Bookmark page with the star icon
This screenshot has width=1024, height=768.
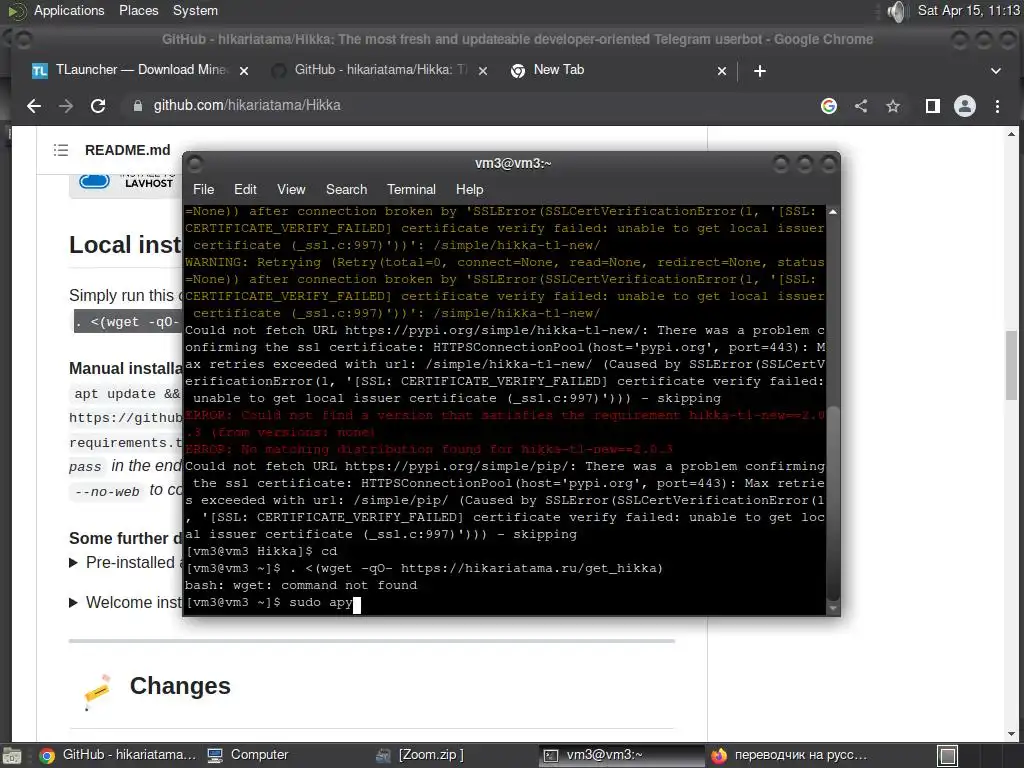tap(893, 106)
